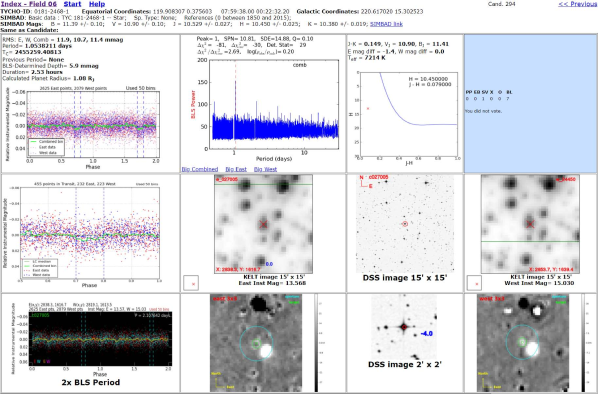The image size is (598, 394).
Task: Open the West KELT 15' x 15' image
Action: click(x=530, y=224)
